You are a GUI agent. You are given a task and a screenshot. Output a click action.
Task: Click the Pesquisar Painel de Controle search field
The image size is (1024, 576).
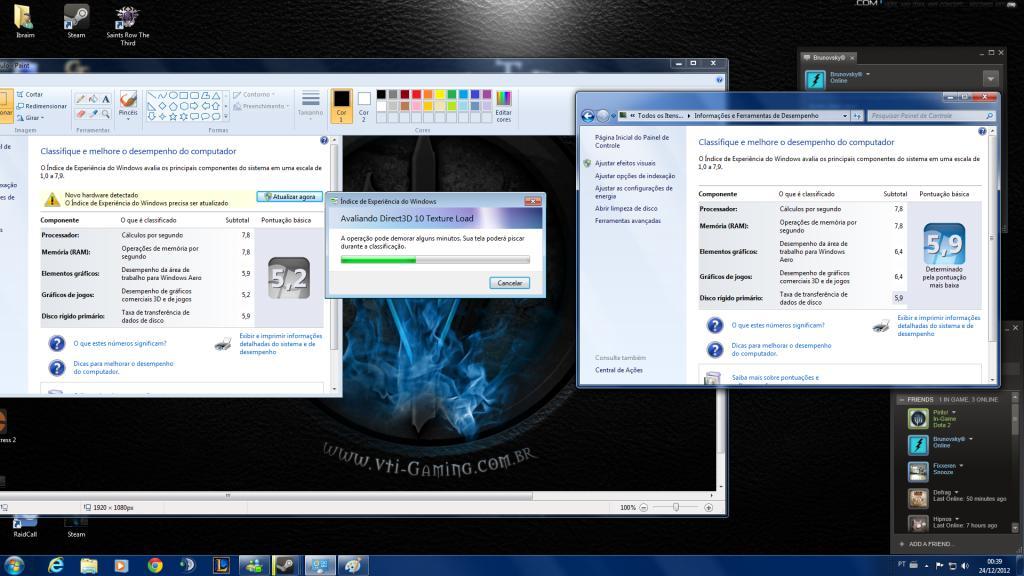click(932, 116)
